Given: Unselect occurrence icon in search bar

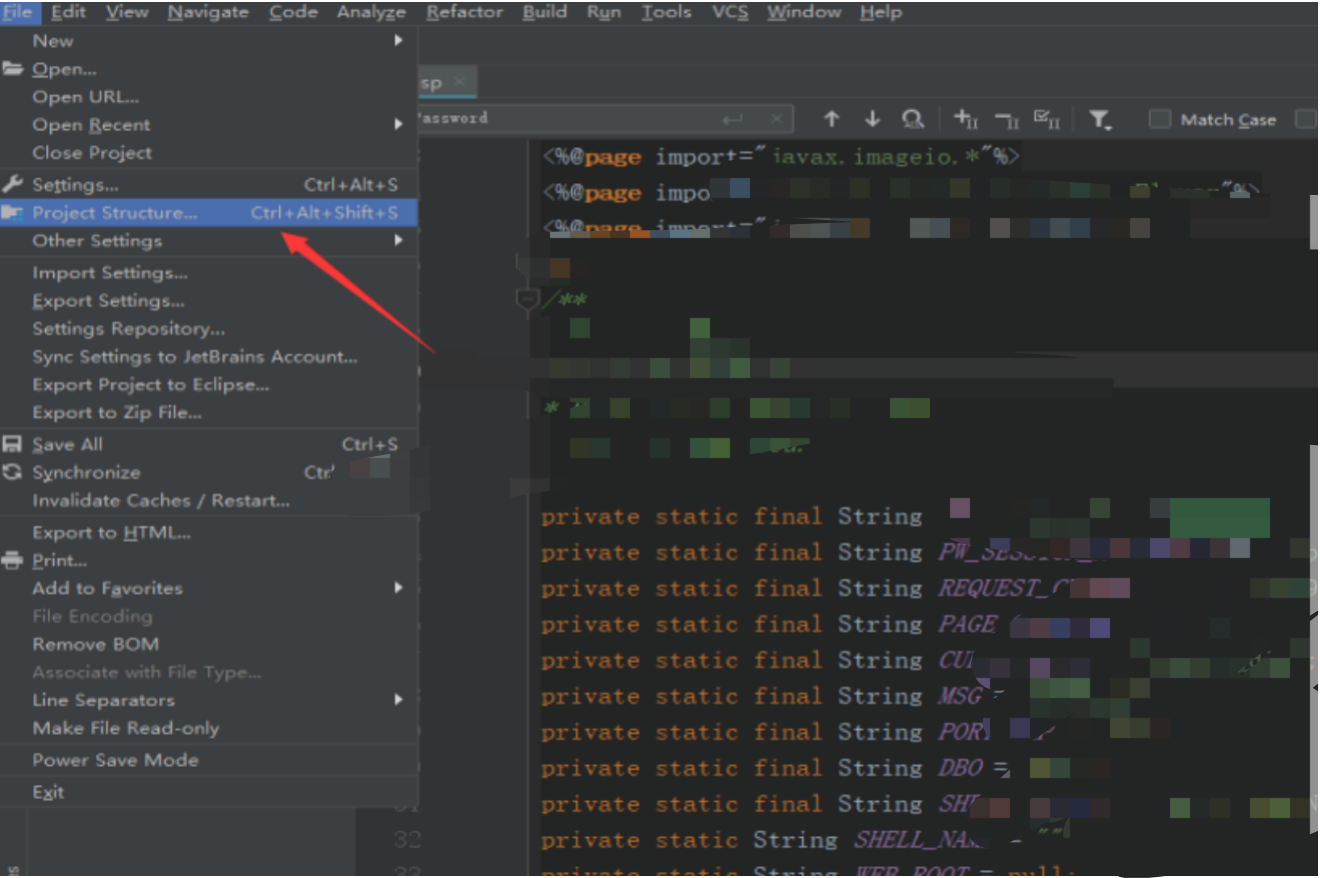Looking at the screenshot, I should [1007, 119].
